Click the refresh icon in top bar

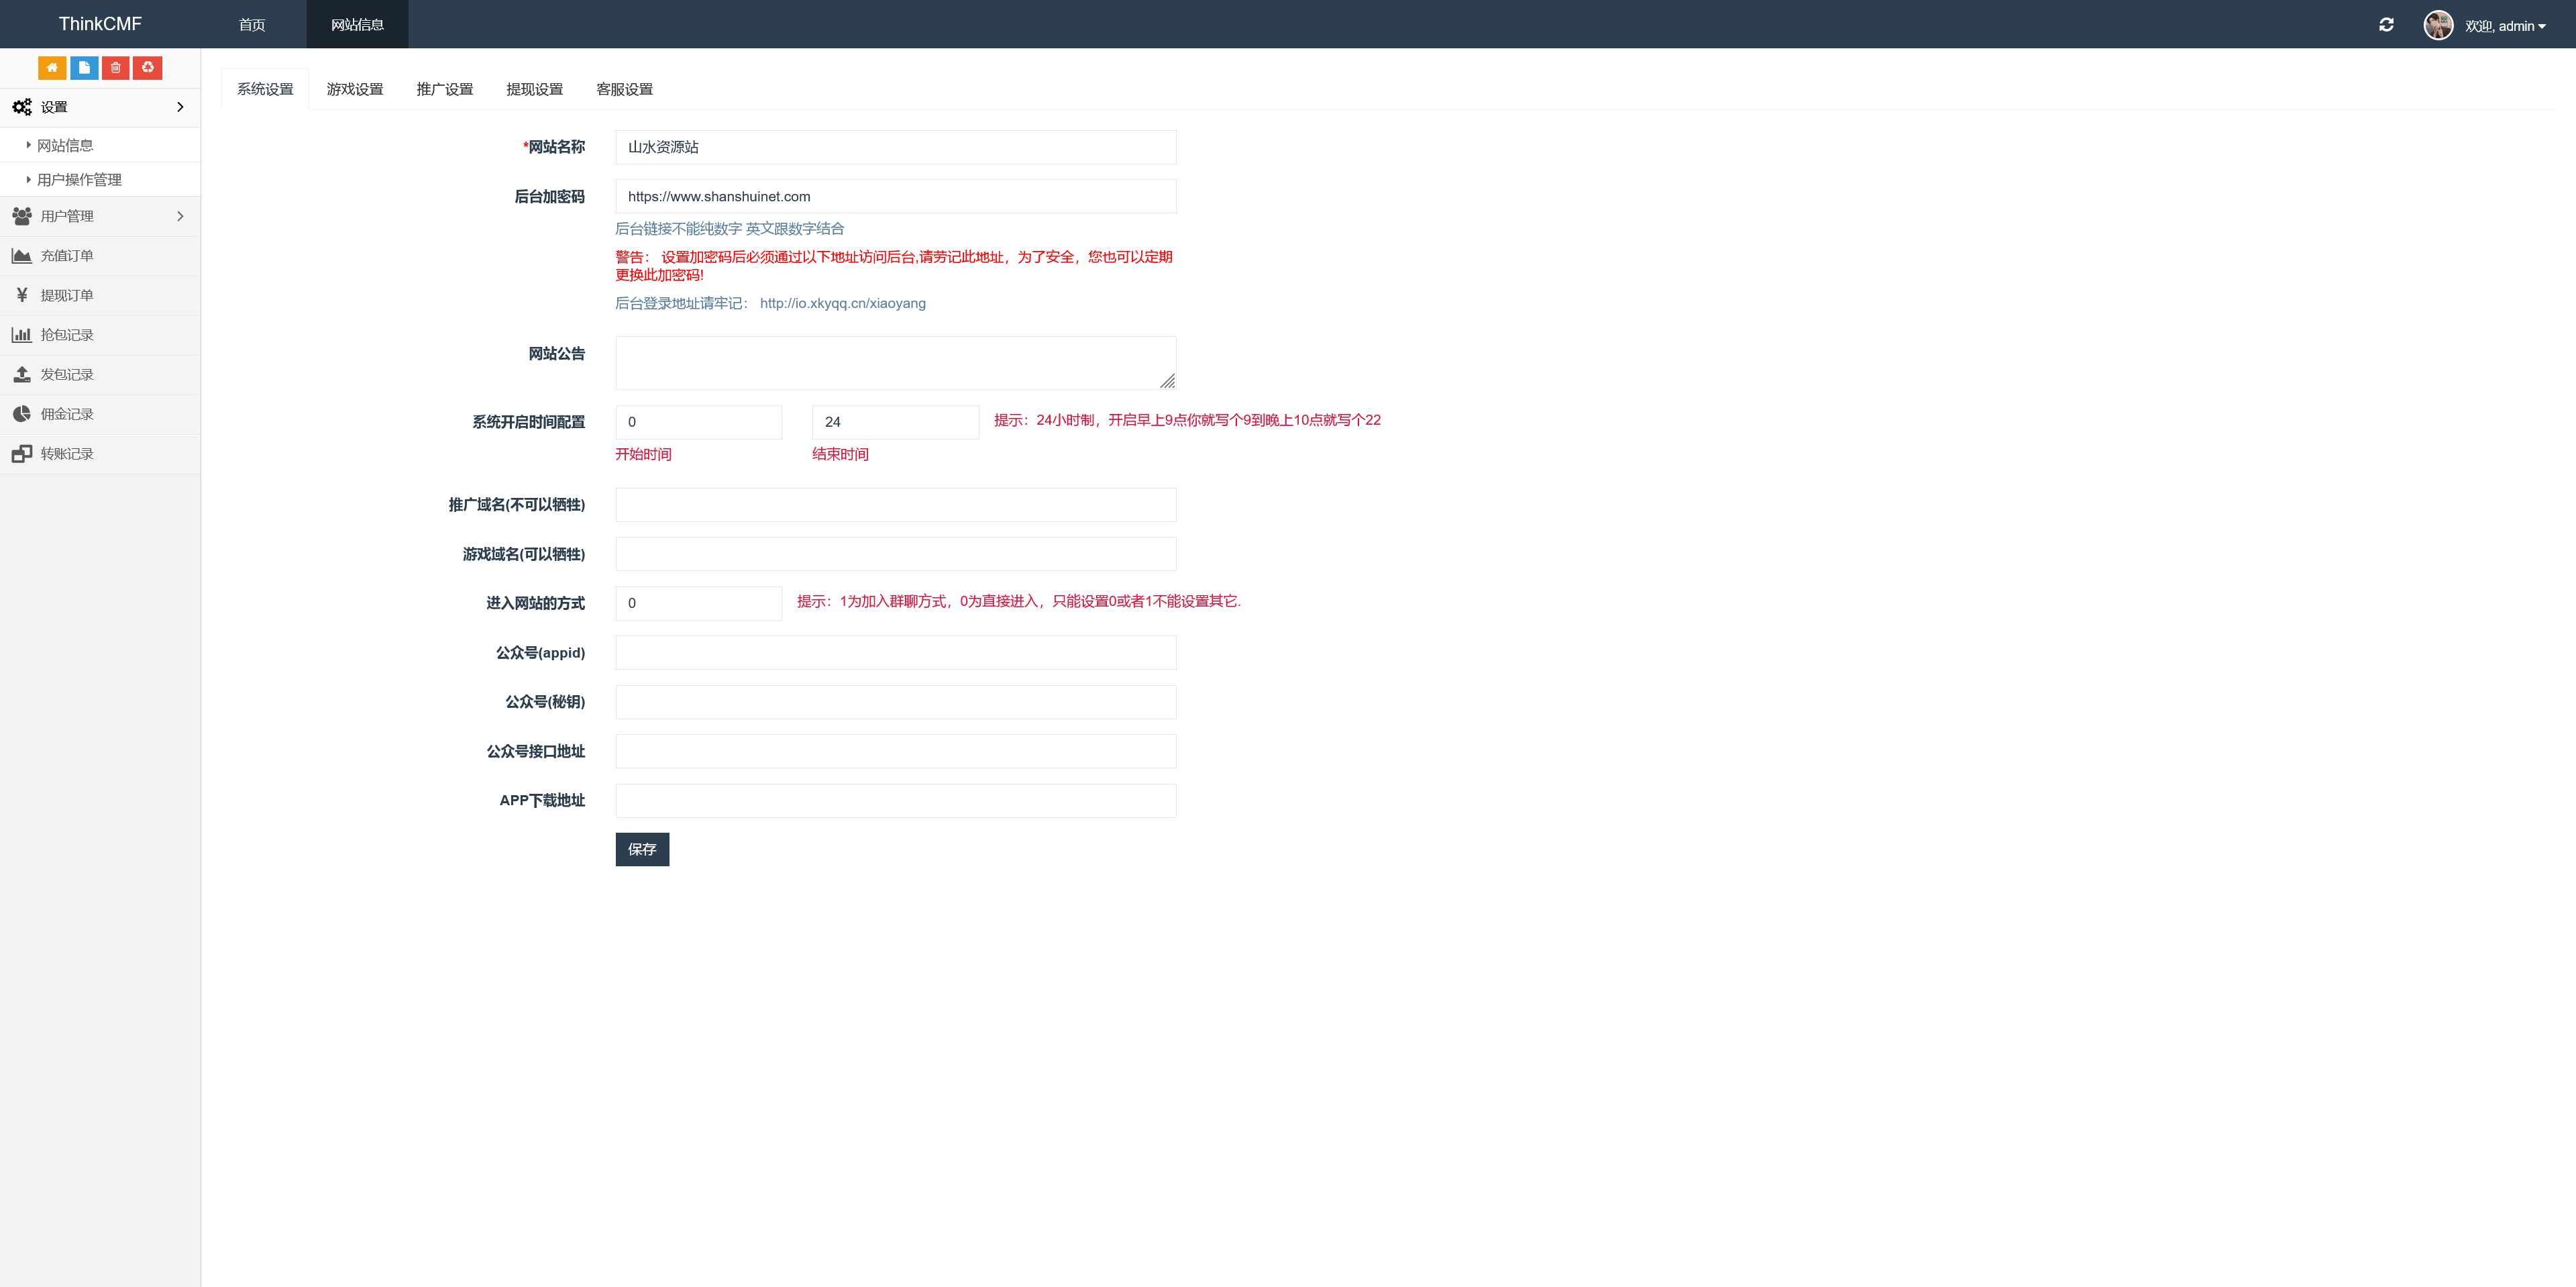2386,25
